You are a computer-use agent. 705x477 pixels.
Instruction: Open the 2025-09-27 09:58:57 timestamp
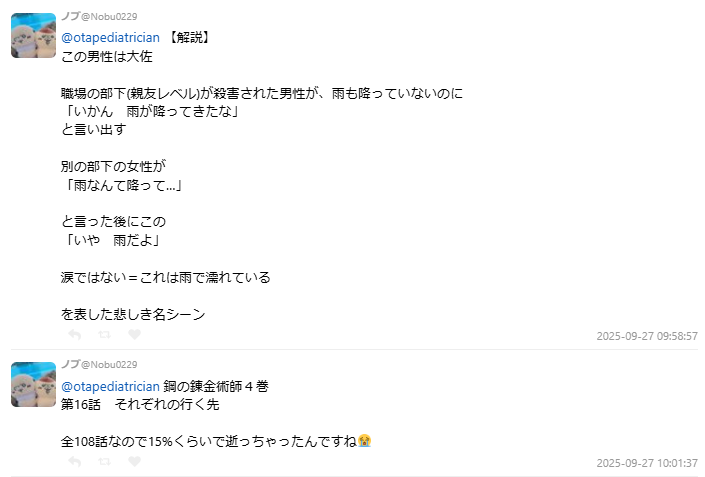(646, 336)
